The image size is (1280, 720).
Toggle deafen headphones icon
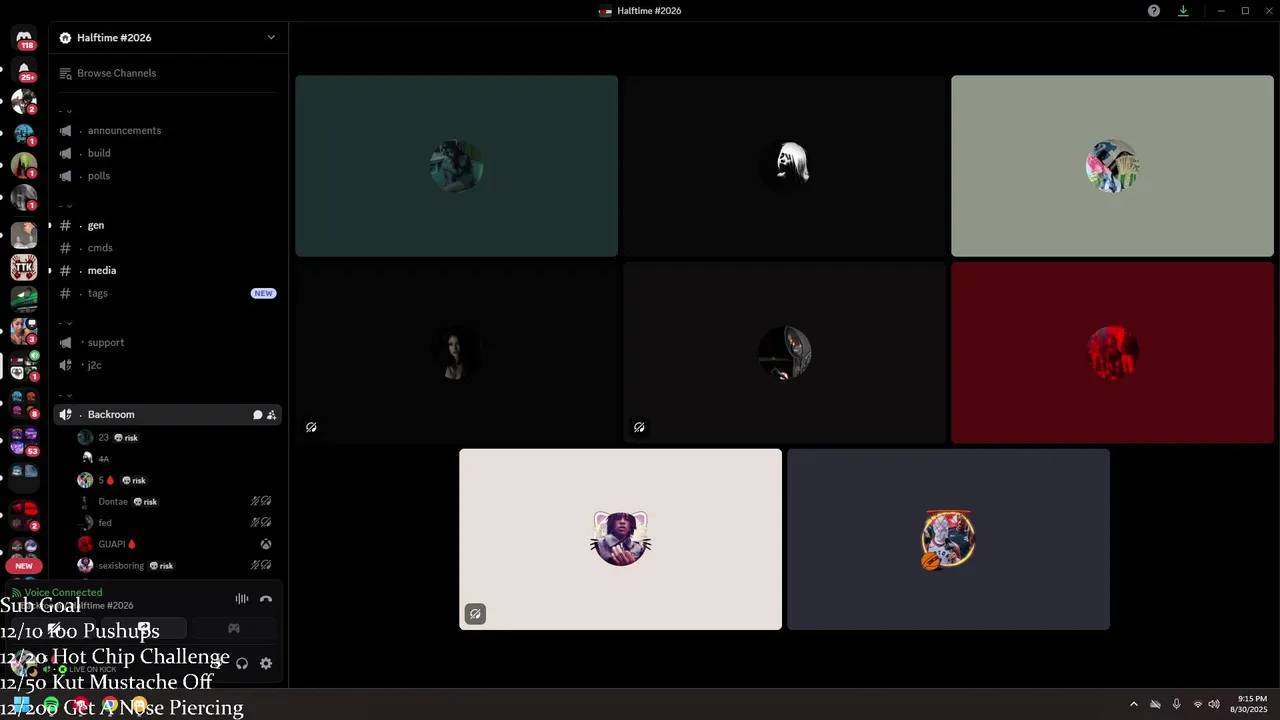point(241,663)
